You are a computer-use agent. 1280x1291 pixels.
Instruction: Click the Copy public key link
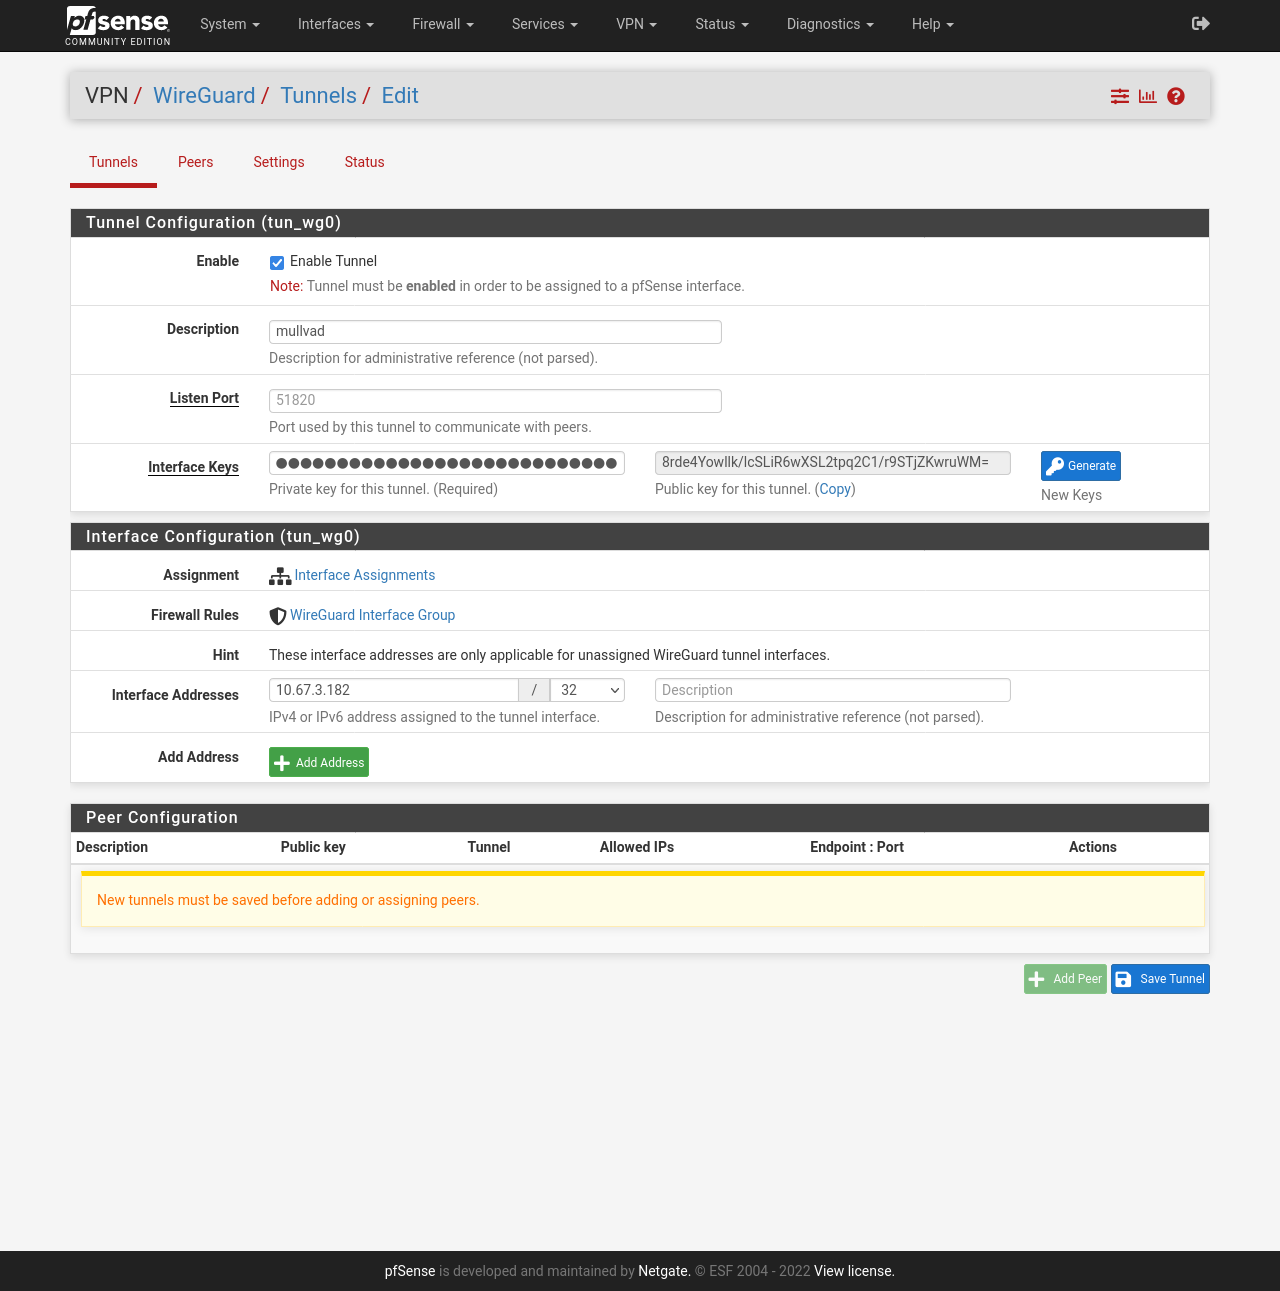(x=835, y=489)
